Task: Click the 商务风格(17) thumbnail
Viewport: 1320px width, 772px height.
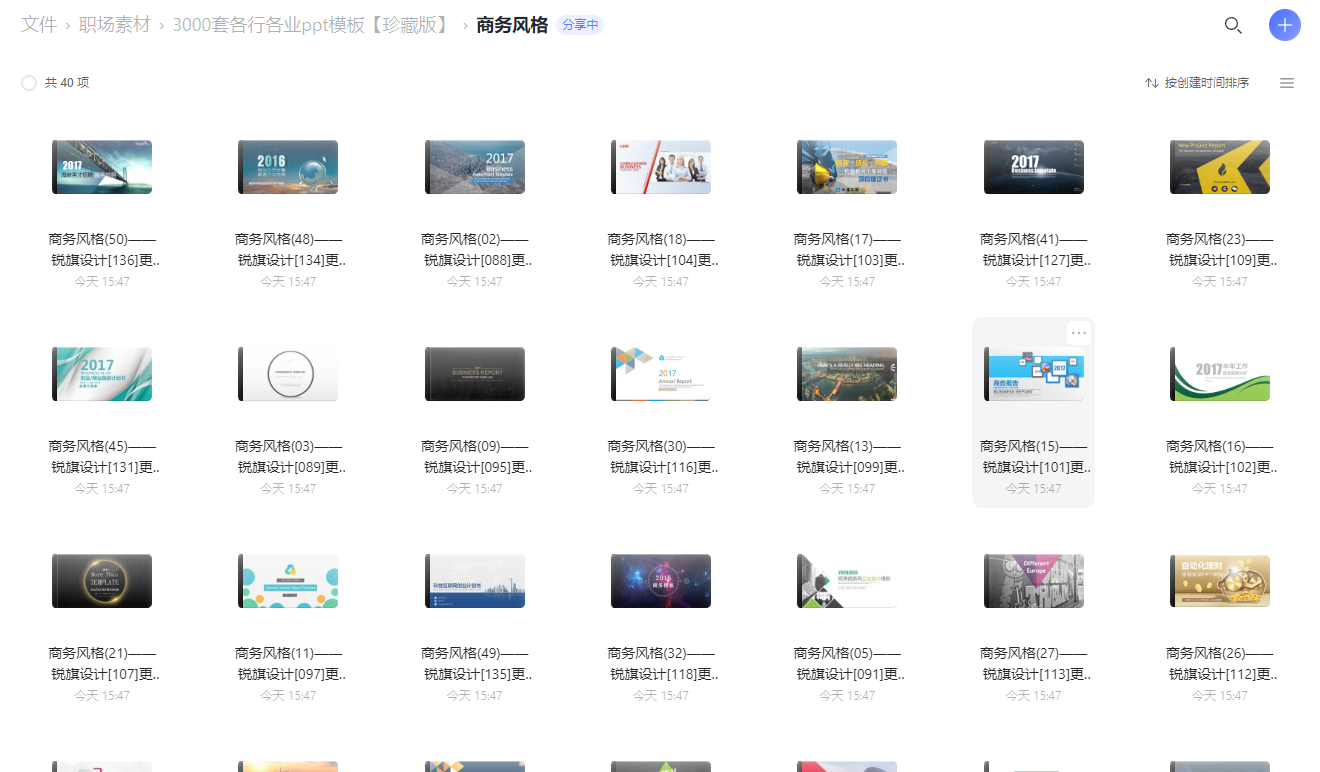Action: pos(847,167)
